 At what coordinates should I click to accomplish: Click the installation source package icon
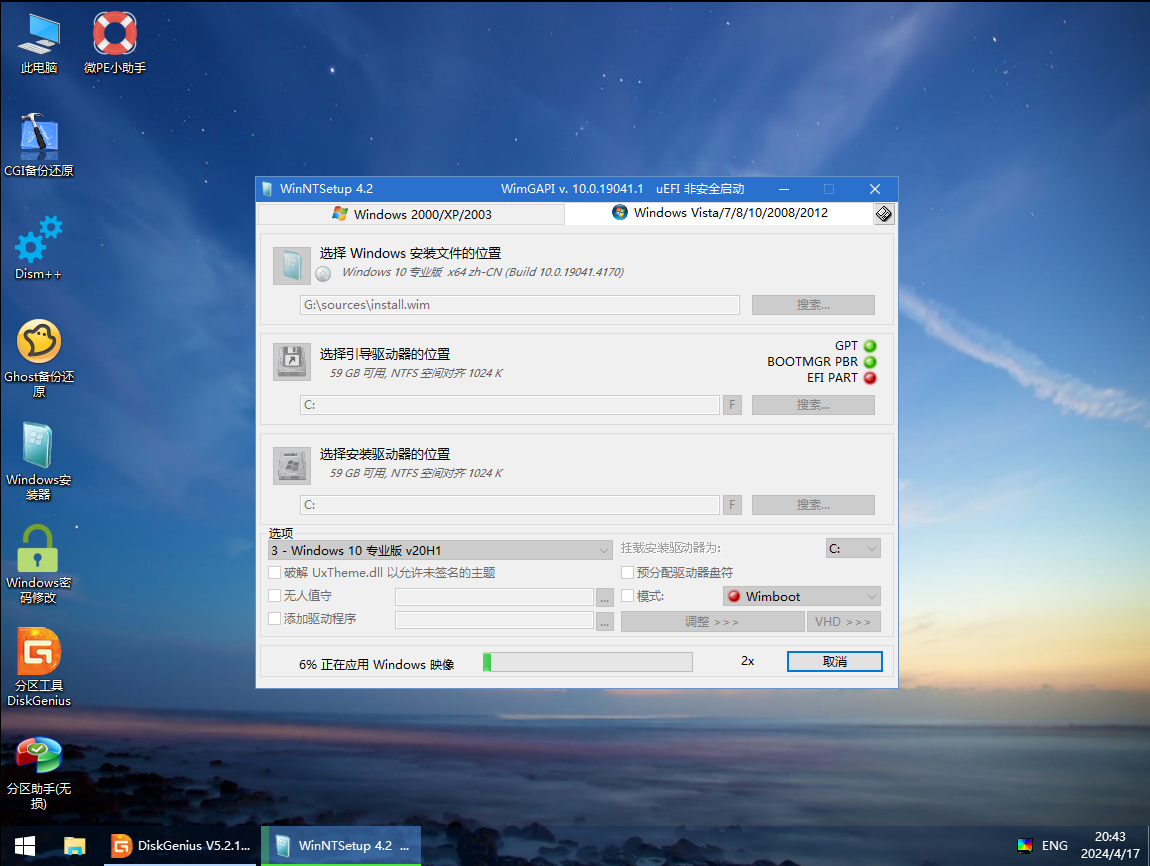pos(292,265)
